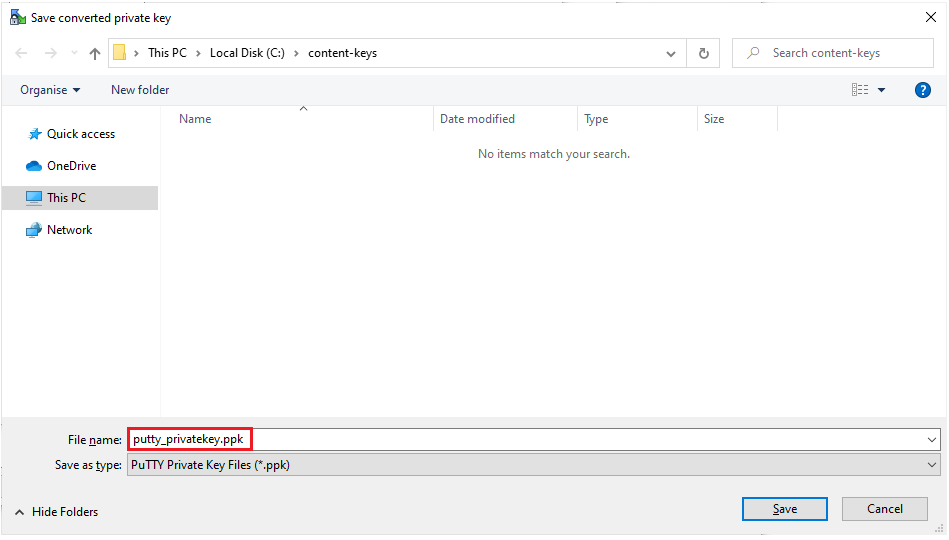Image resolution: width=949 pixels, height=540 pixels.
Task: Select content-keys breadcrumb segment
Action: pyautogui.click(x=343, y=53)
